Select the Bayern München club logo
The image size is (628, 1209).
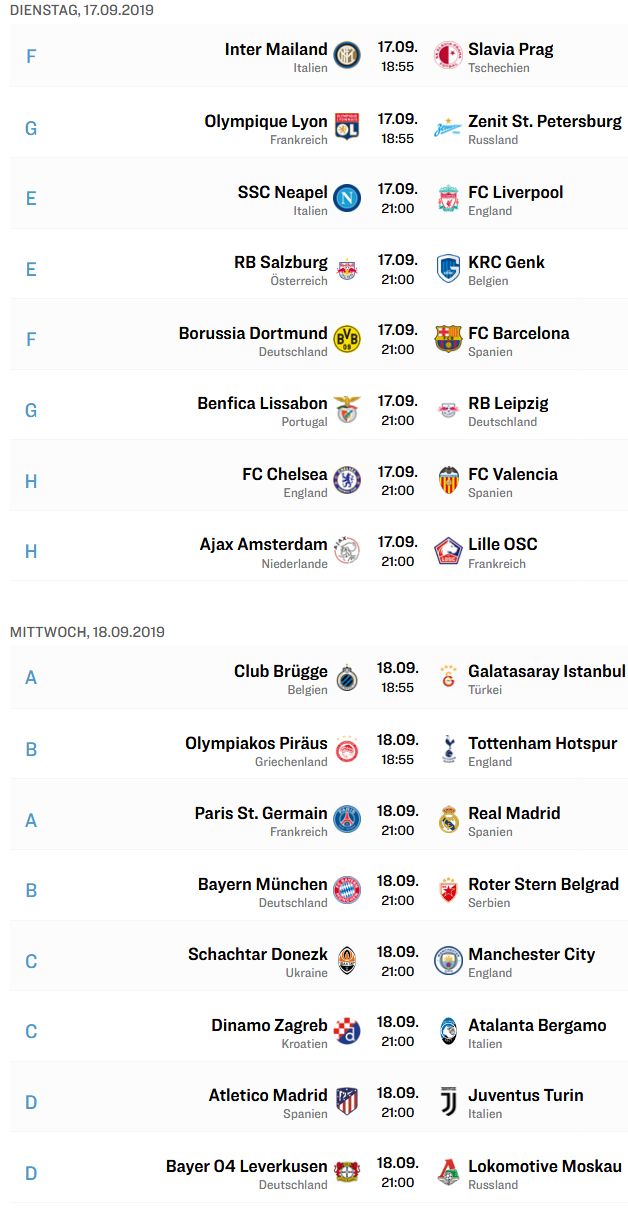pyautogui.click(x=347, y=890)
